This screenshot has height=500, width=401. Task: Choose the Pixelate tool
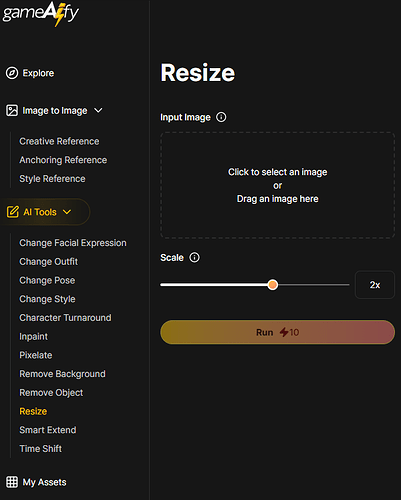coord(36,355)
